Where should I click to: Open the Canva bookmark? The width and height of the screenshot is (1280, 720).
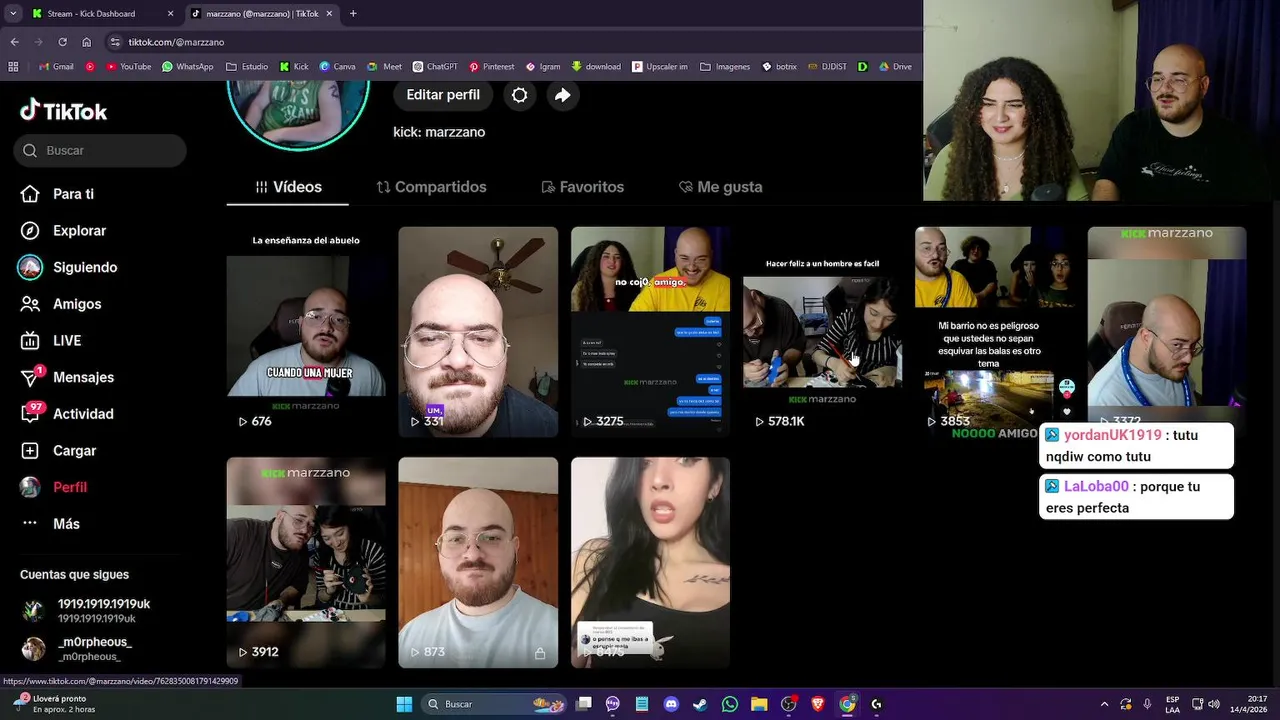pyautogui.click(x=337, y=67)
